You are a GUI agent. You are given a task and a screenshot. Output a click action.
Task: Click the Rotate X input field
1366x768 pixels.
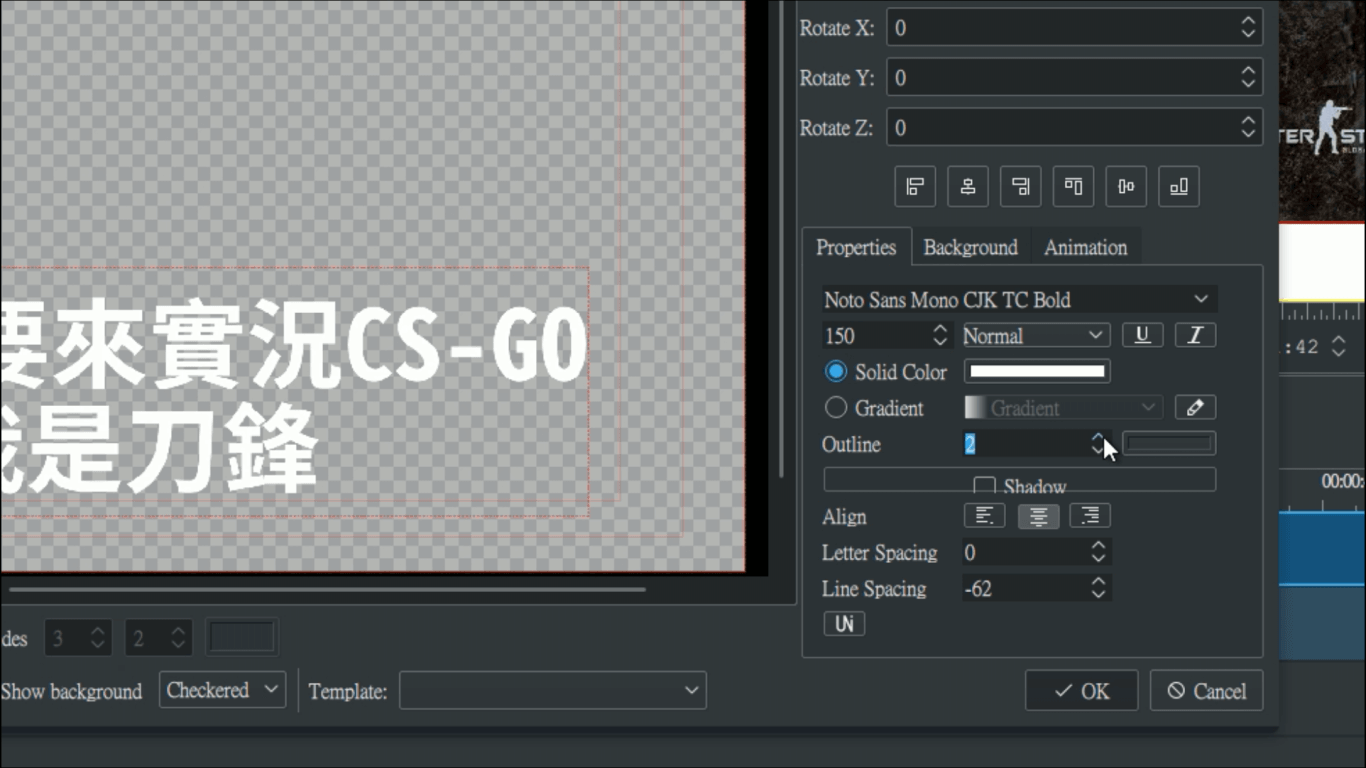[1074, 27]
